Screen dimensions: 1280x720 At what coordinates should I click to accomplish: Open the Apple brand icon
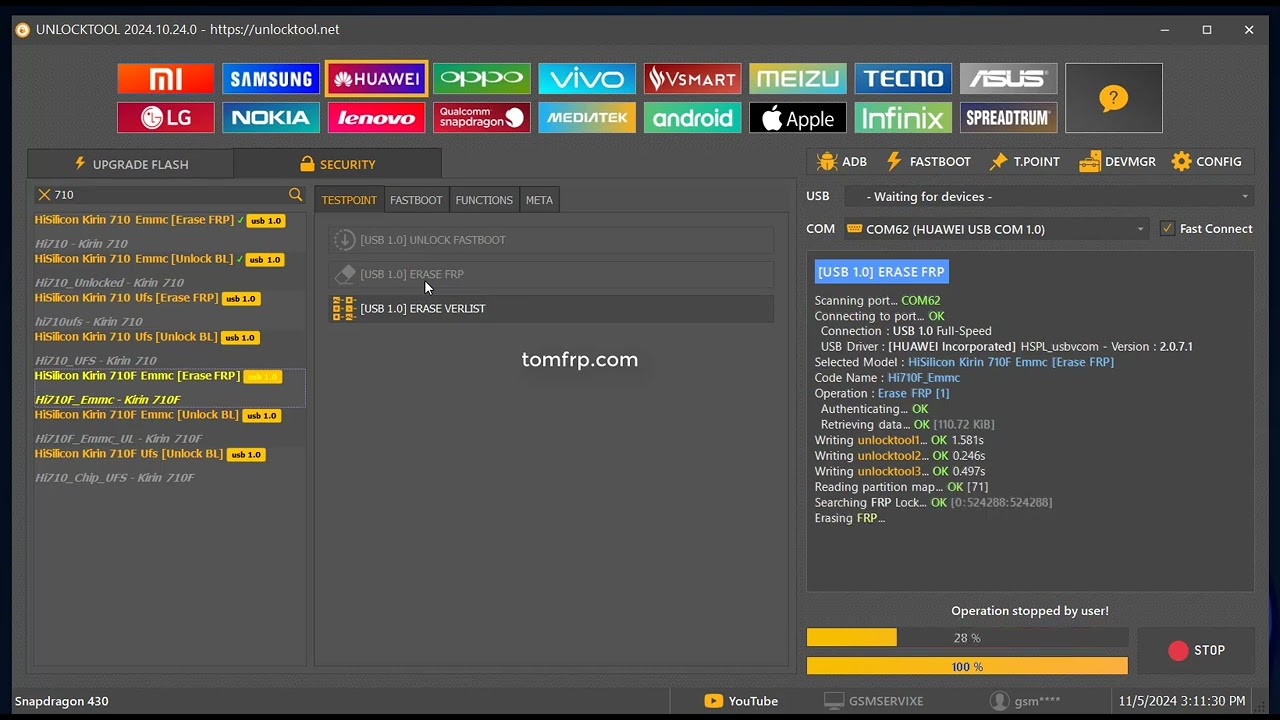798,118
